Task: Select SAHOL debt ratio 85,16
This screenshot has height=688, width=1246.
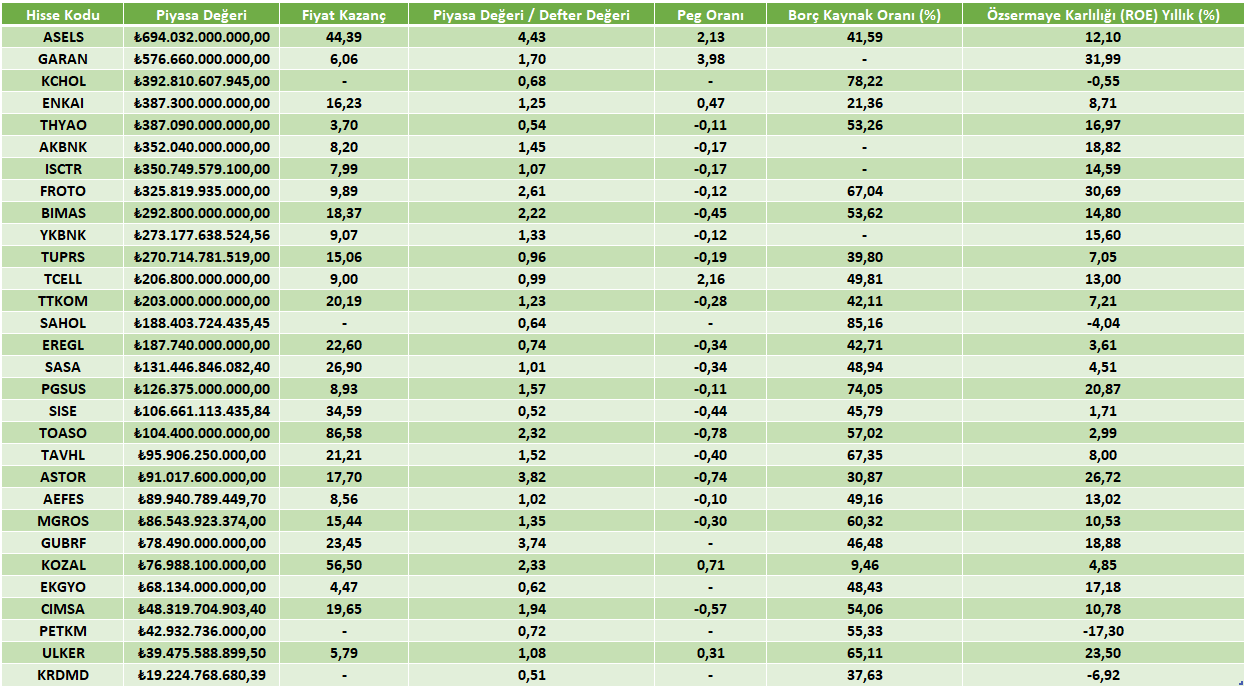Action: (x=863, y=323)
